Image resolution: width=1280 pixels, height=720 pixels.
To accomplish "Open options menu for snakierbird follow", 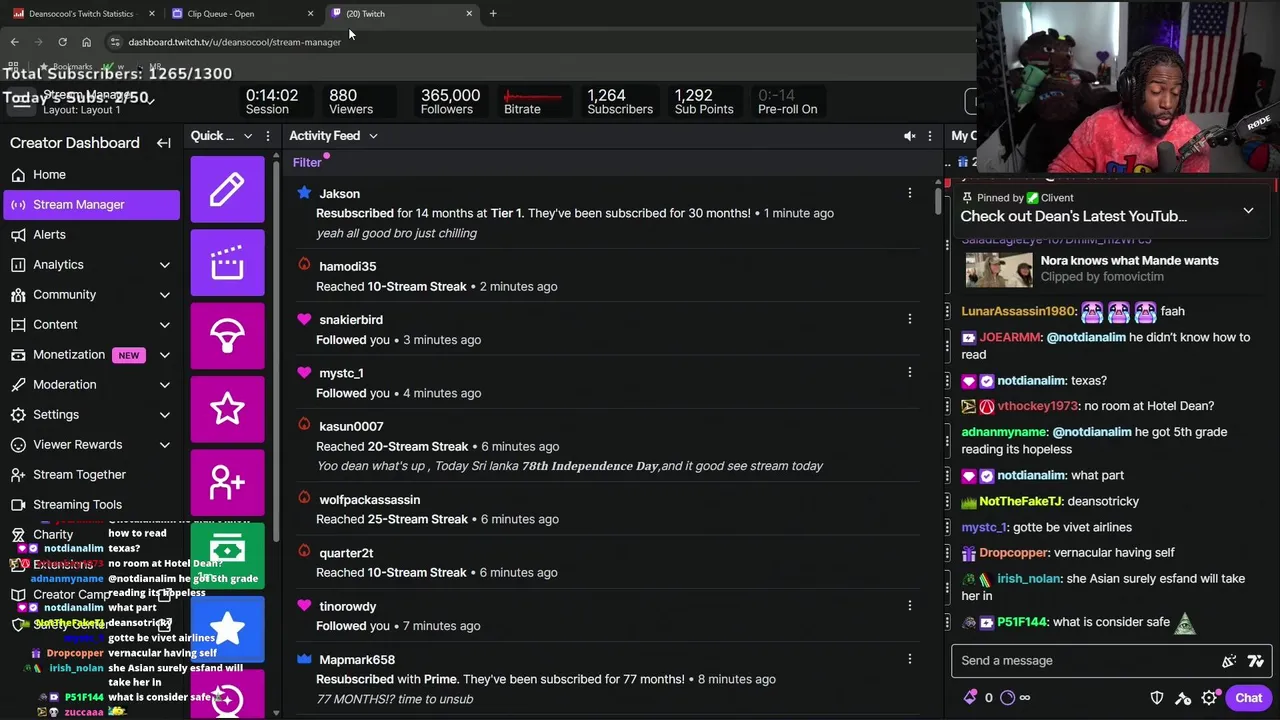I will pyautogui.click(x=909, y=319).
